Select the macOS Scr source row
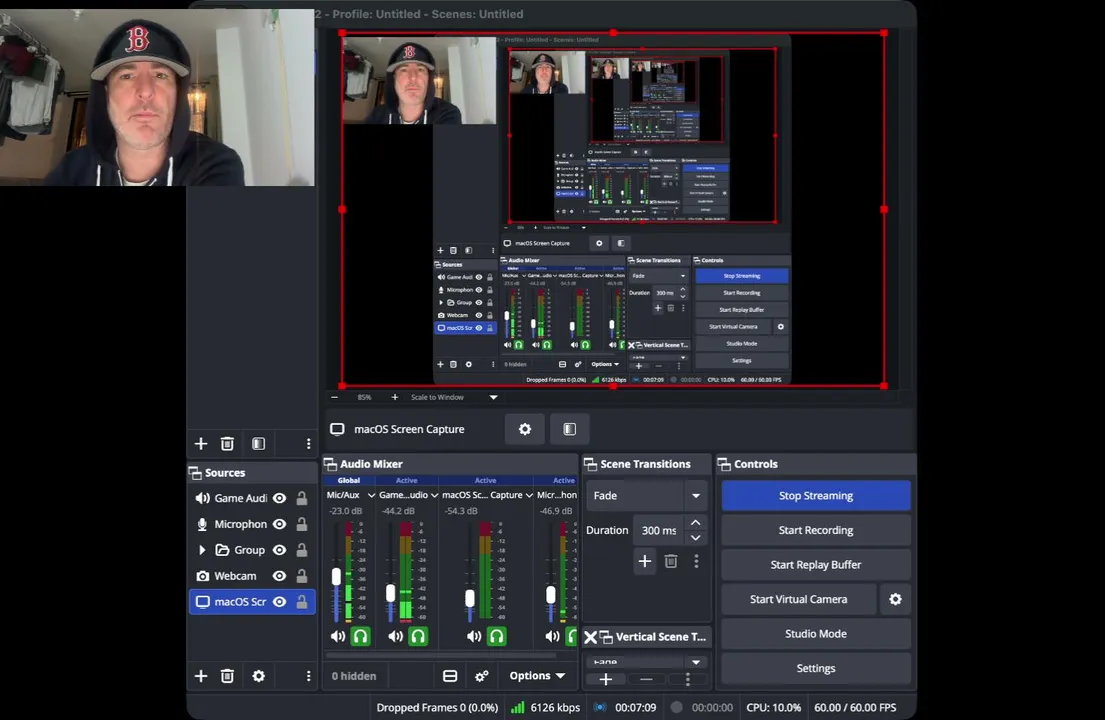This screenshot has height=720, width=1105. 252,602
